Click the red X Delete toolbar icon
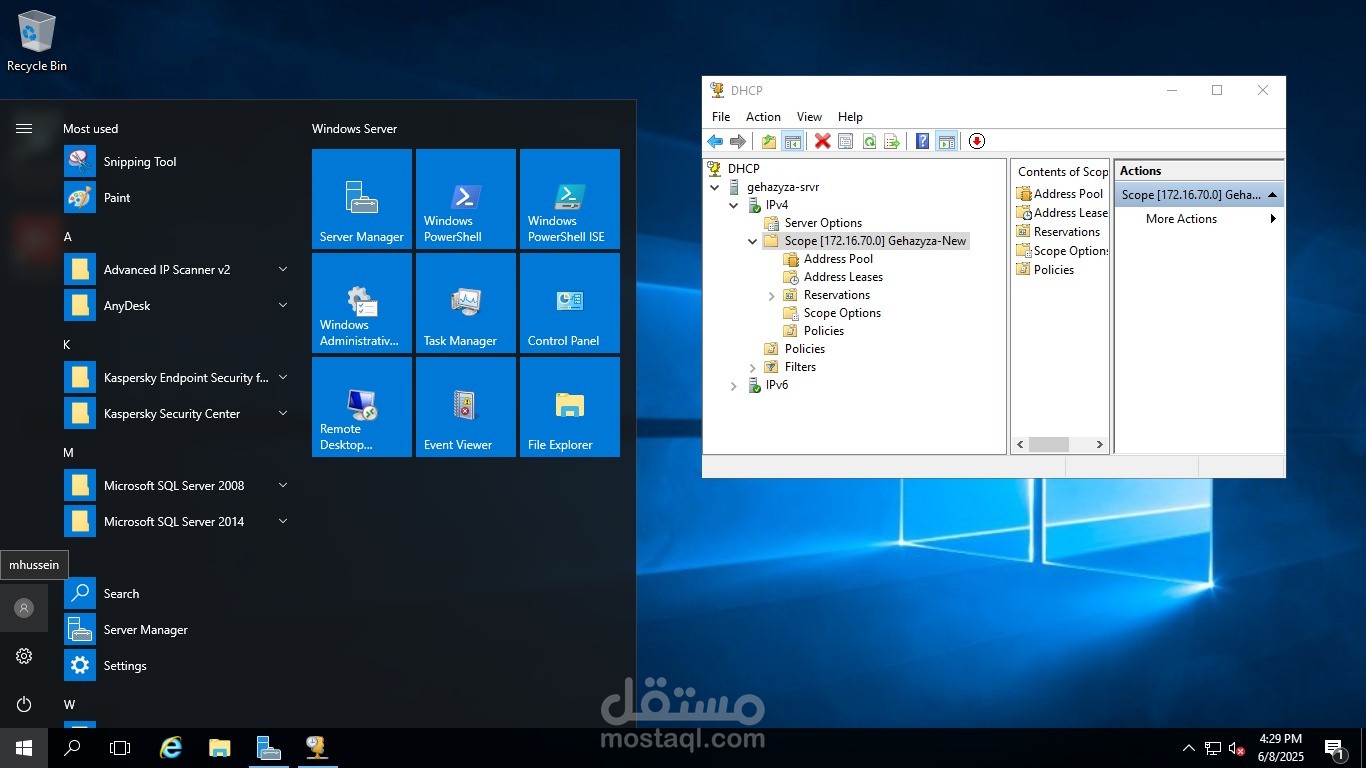This screenshot has height=768, width=1366. pos(822,141)
